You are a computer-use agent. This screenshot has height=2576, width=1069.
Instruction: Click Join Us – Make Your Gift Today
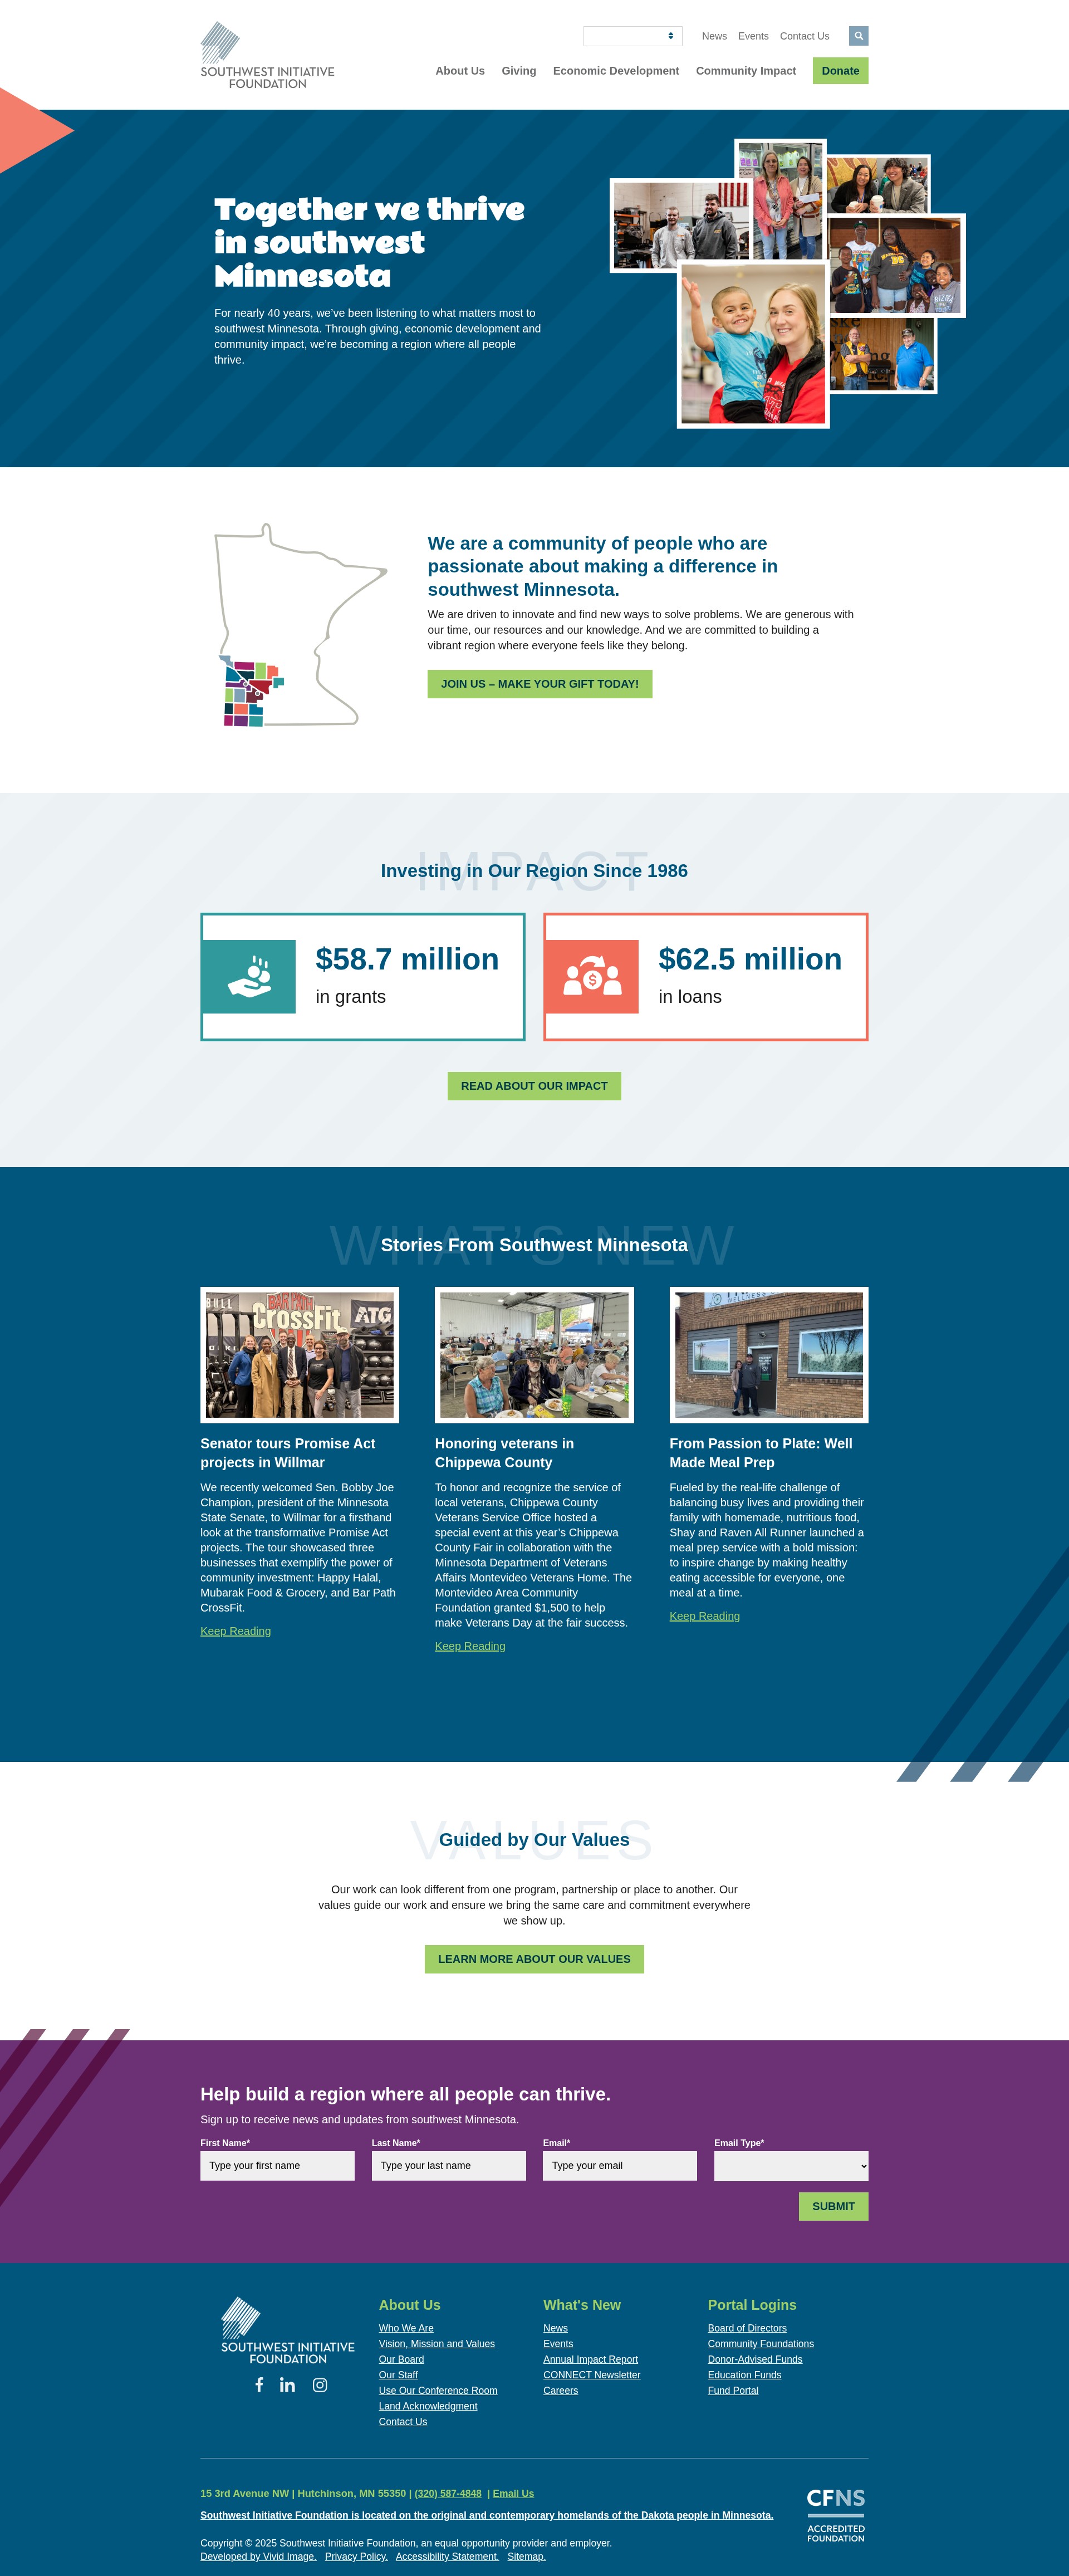(x=540, y=684)
